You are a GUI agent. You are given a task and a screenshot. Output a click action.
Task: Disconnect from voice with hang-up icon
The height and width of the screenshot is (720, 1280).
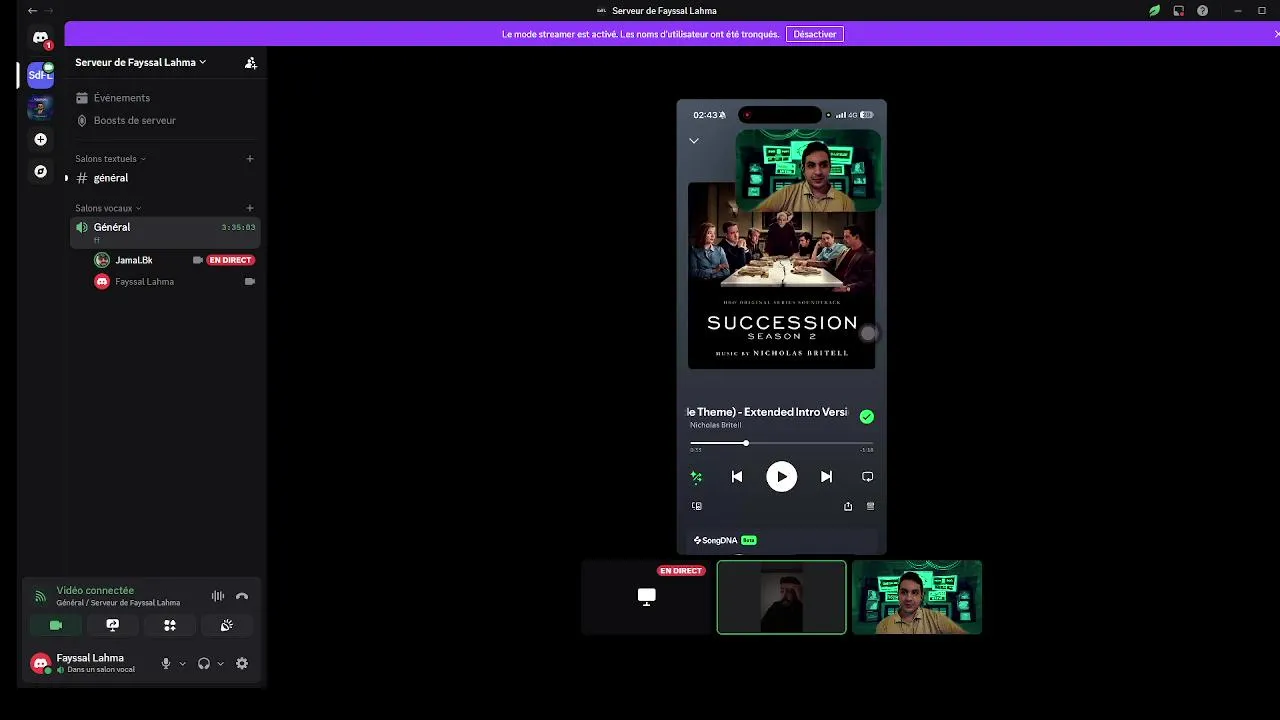(241, 596)
